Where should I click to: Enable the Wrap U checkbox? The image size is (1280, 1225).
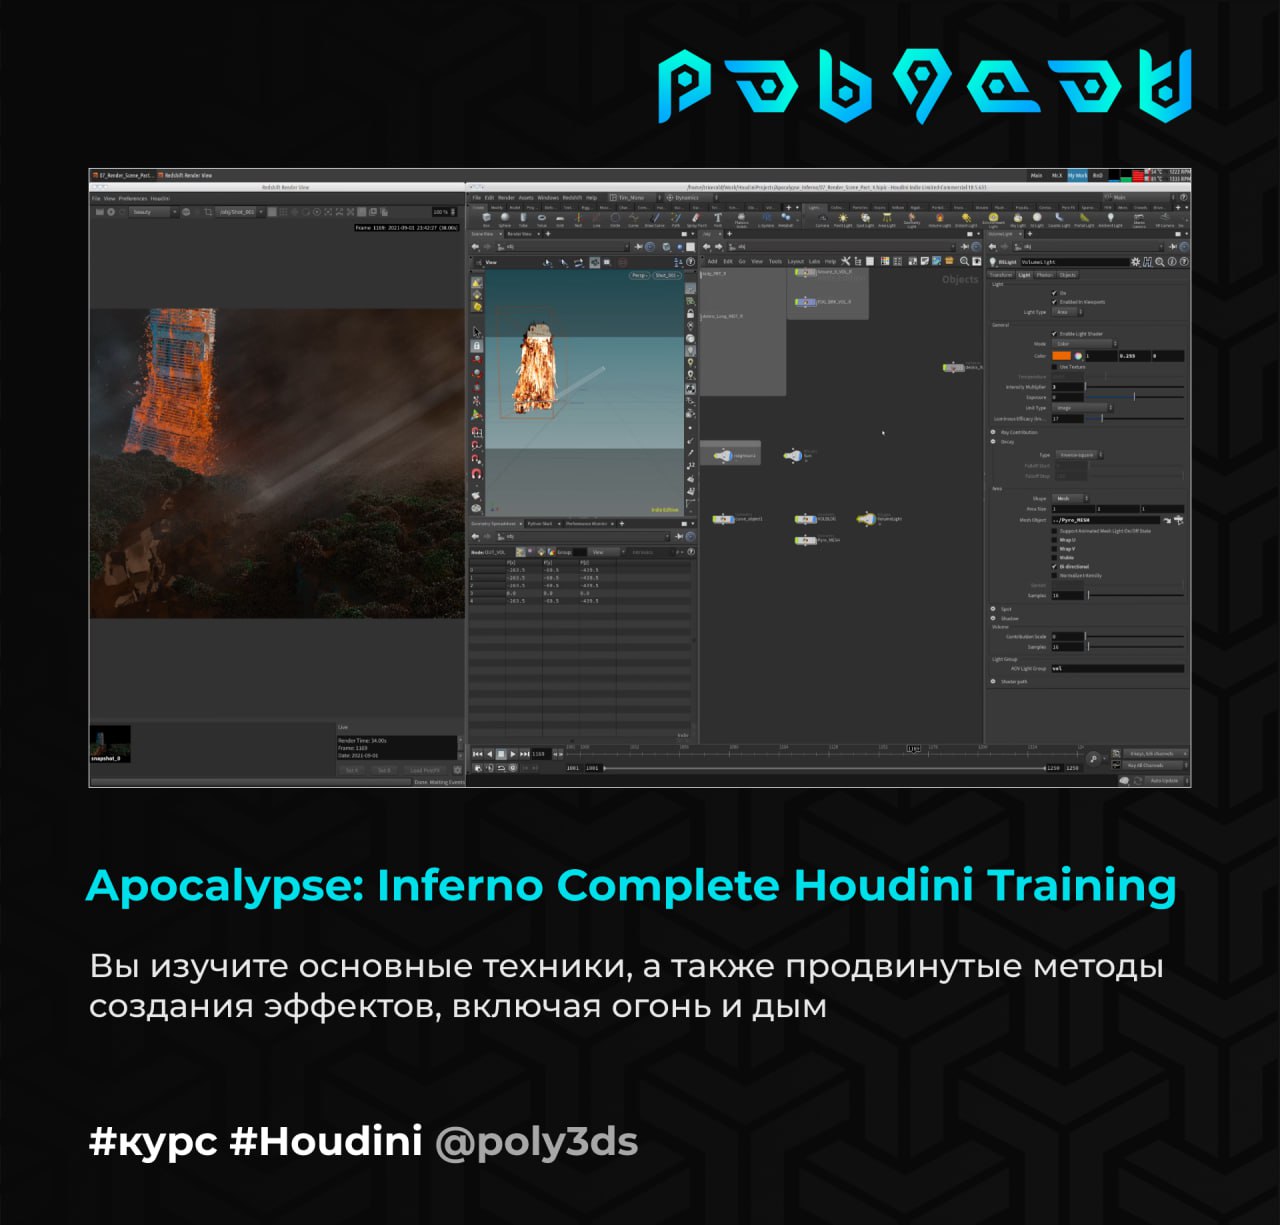(x=1054, y=540)
